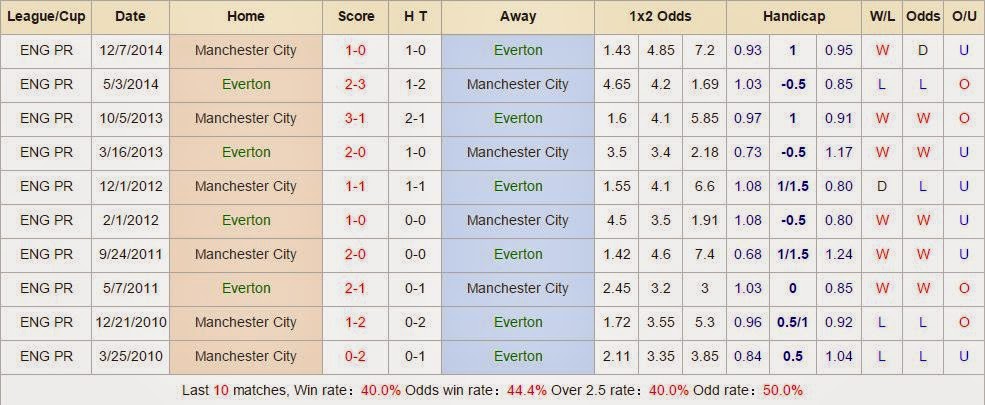Click the Date column header
The image size is (985, 405).
[130, 16]
